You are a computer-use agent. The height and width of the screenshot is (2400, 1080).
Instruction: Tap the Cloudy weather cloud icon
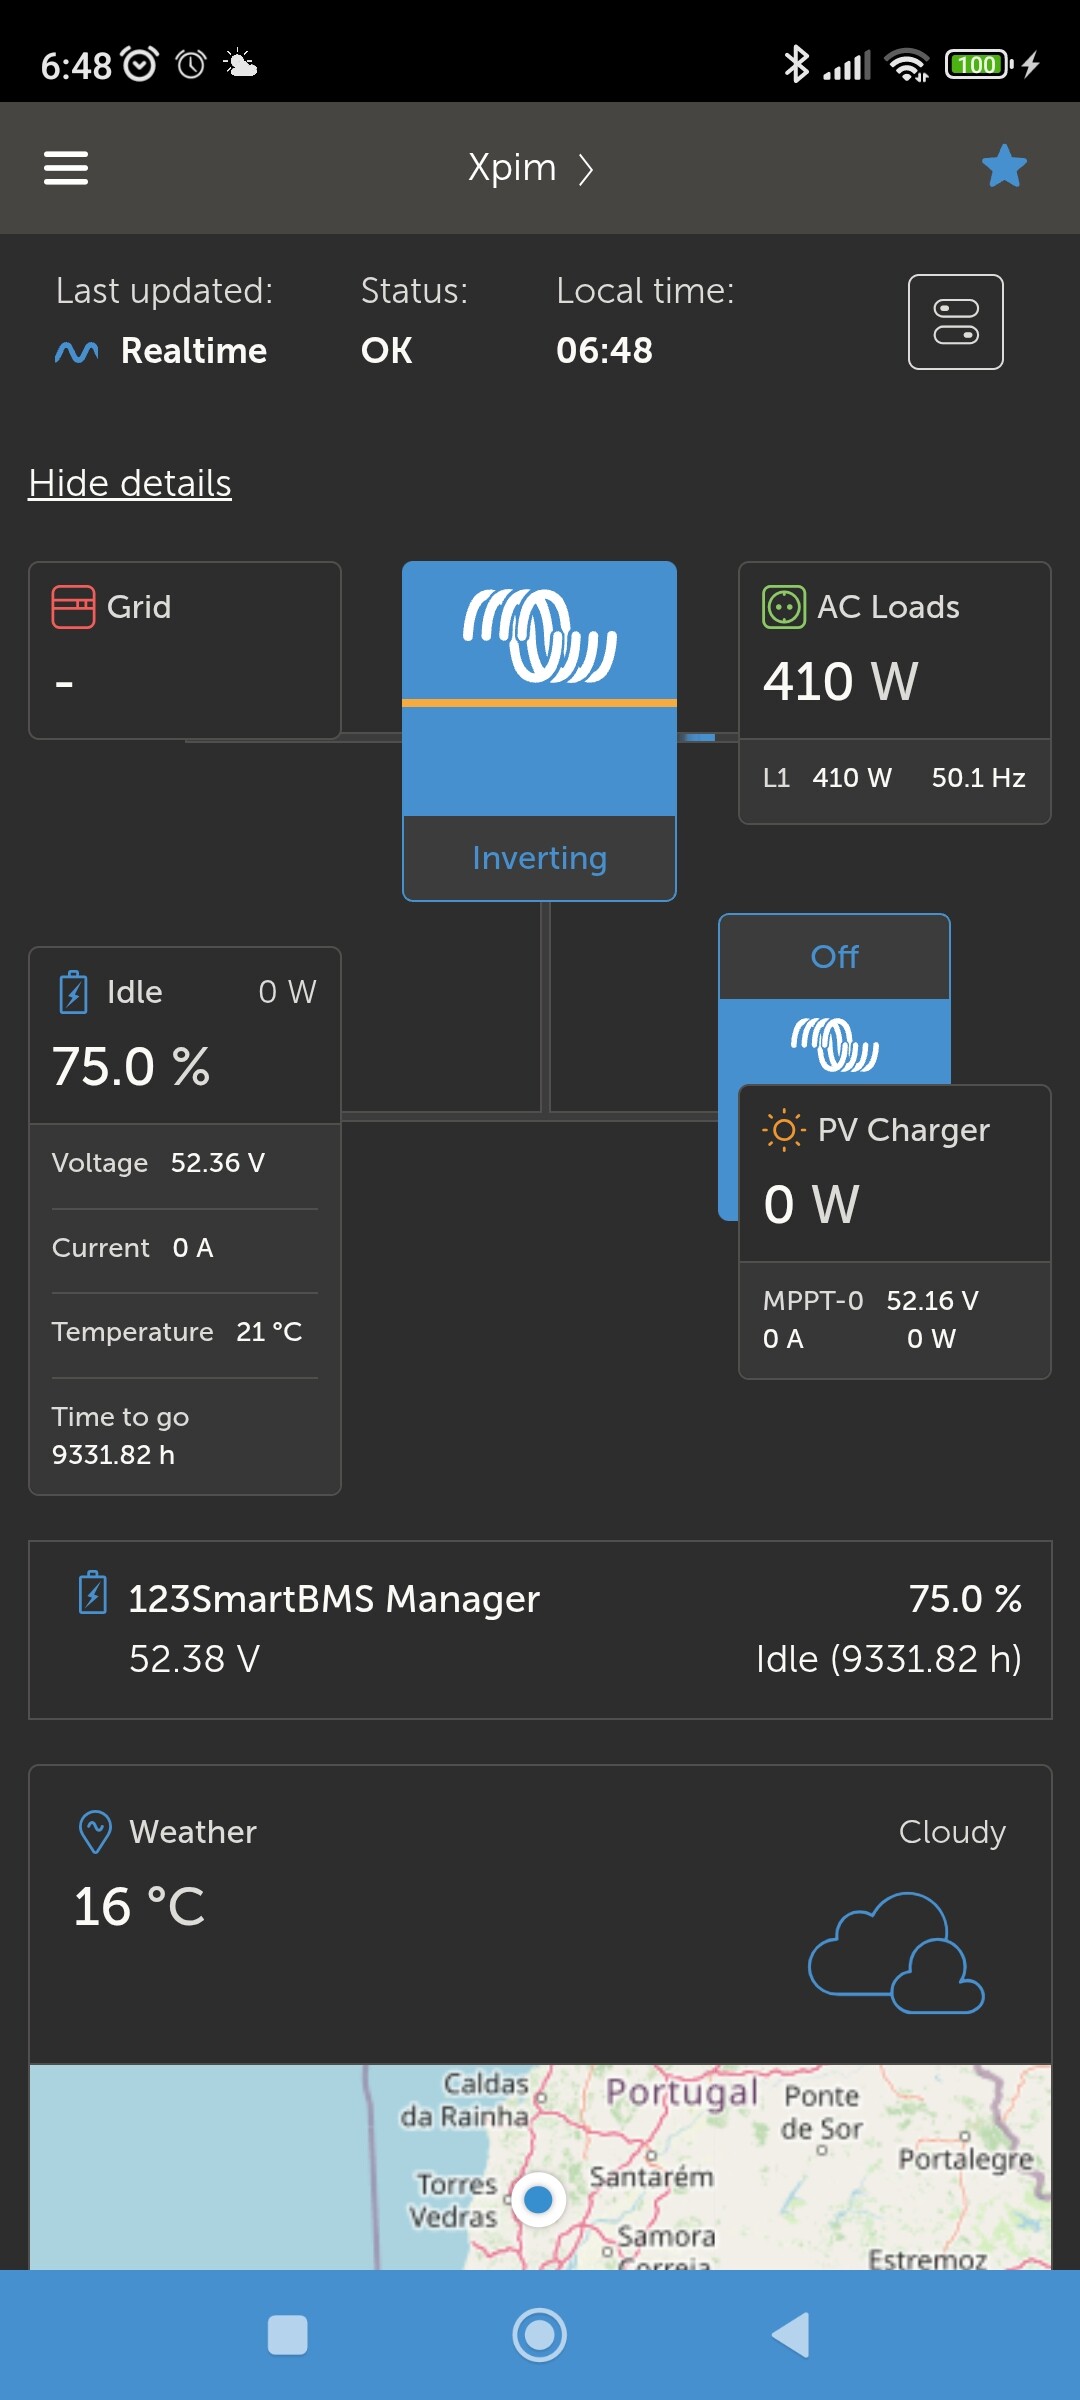pyautogui.click(x=896, y=1952)
